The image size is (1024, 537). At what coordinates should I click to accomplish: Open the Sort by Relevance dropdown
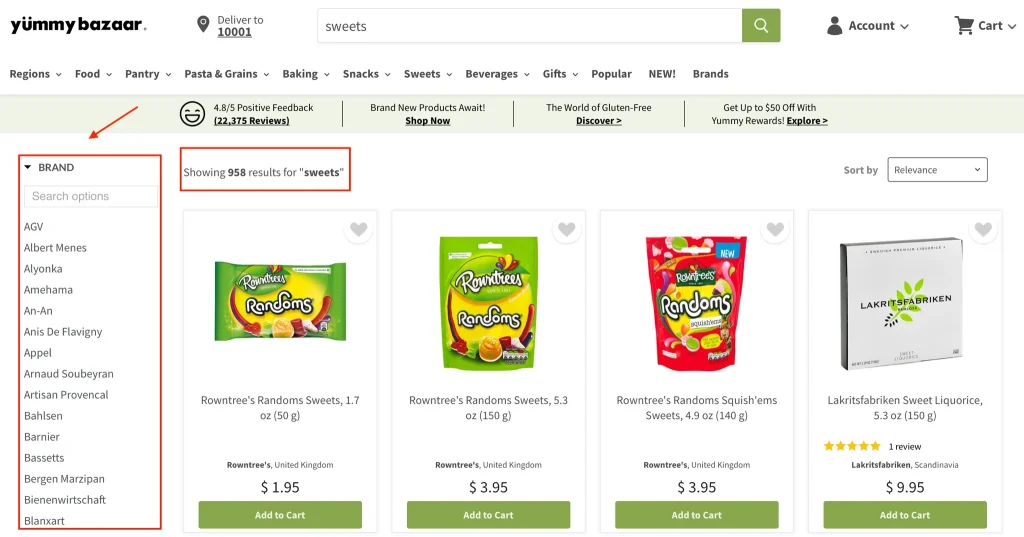937,170
